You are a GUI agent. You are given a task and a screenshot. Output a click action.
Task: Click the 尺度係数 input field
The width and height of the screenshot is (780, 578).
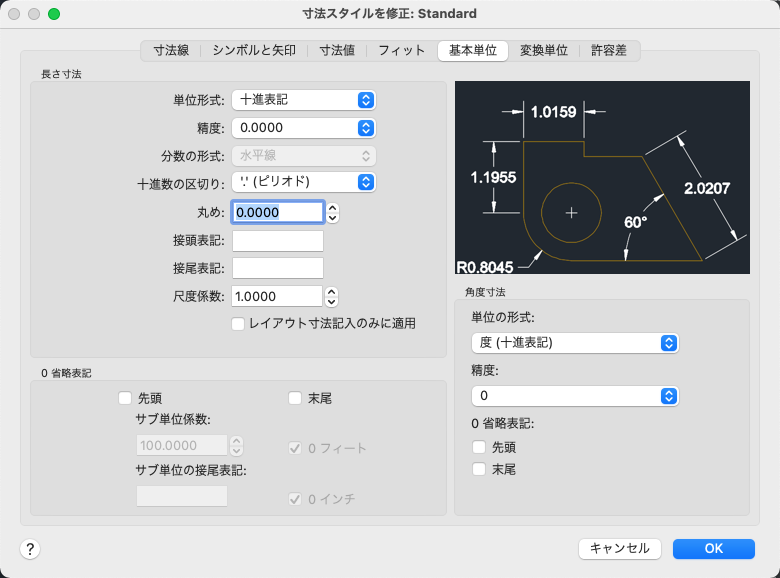pyautogui.click(x=277, y=296)
